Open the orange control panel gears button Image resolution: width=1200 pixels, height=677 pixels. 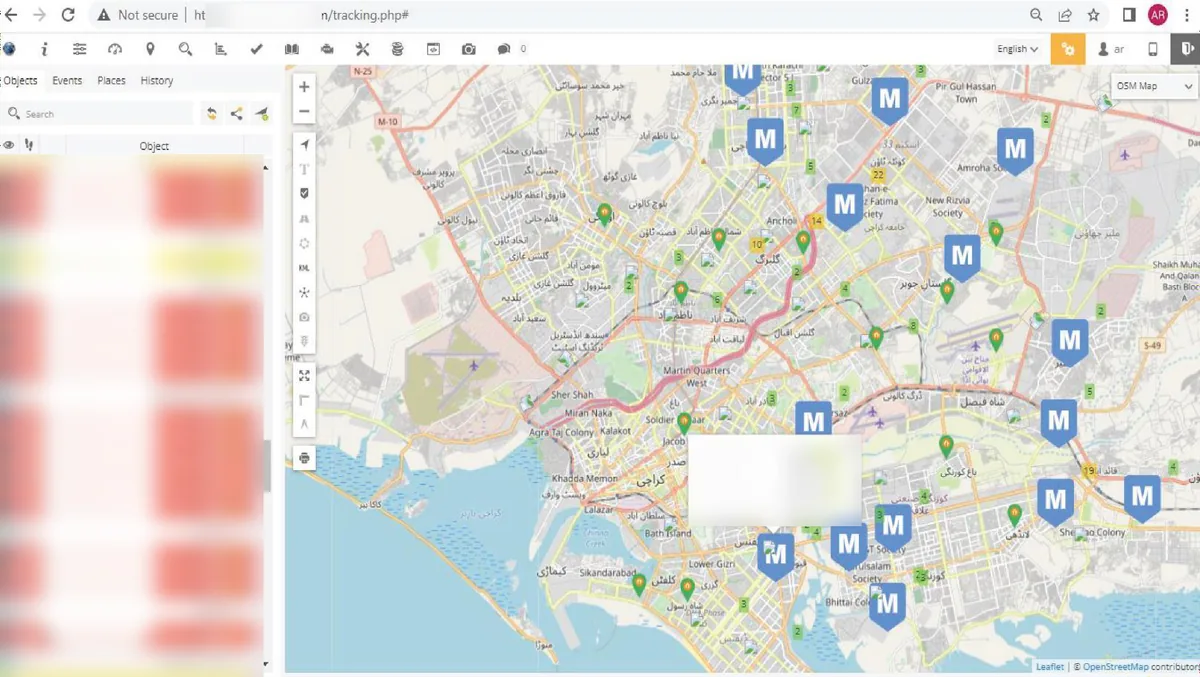click(x=1068, y=49)
